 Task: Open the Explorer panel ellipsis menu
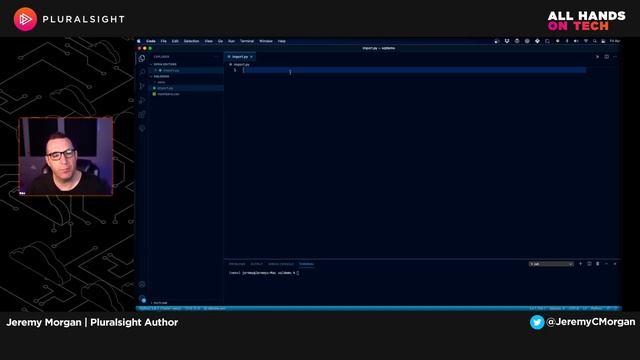[216, 57]
